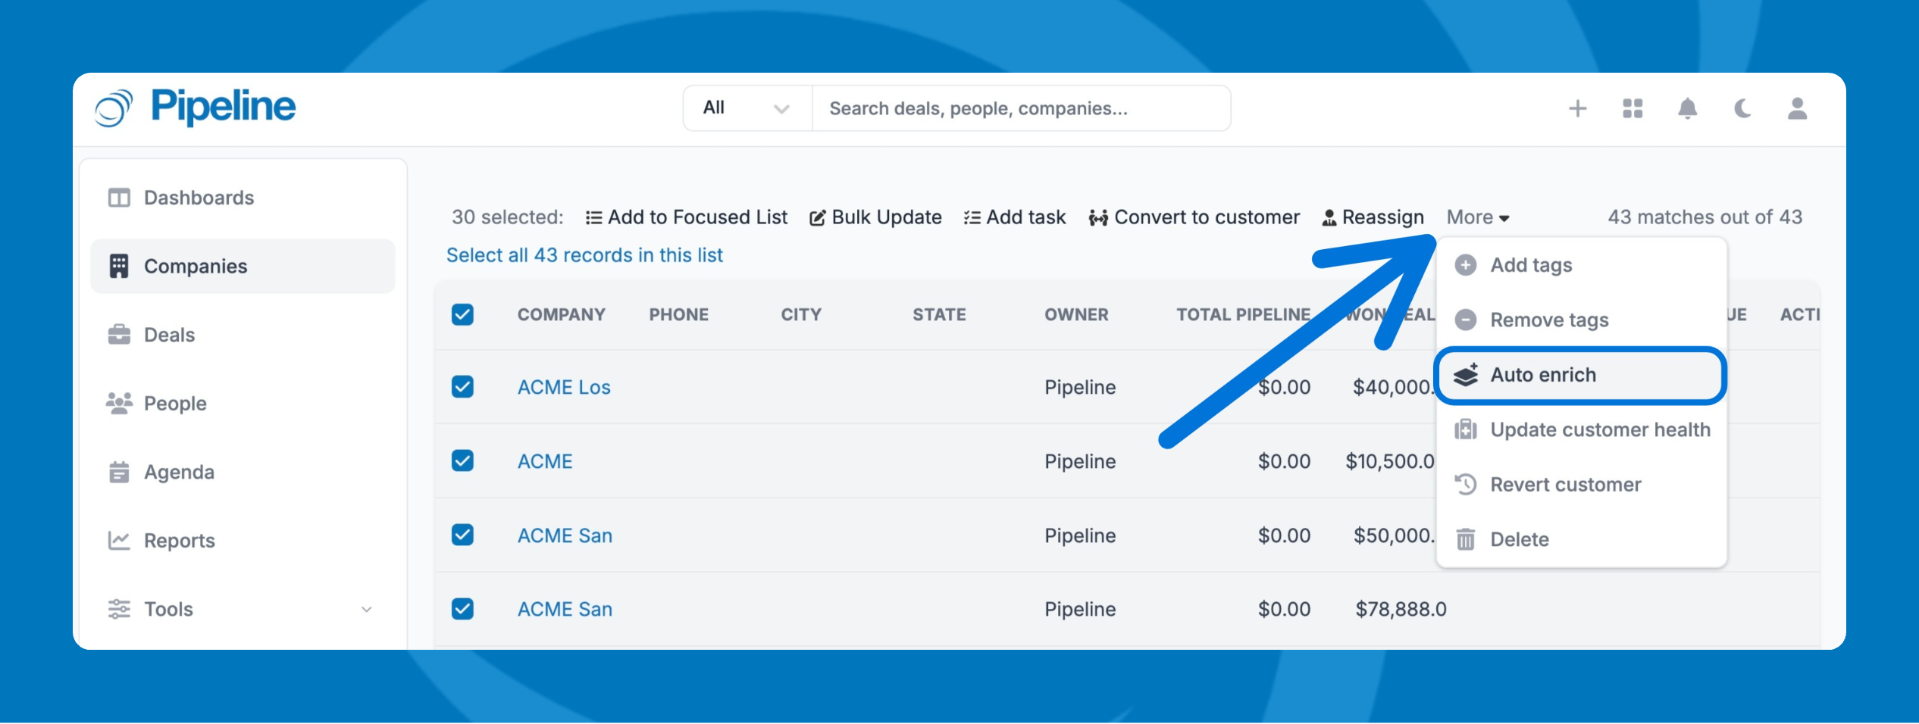Toggle dark mode moon icon

[1742, 108]
